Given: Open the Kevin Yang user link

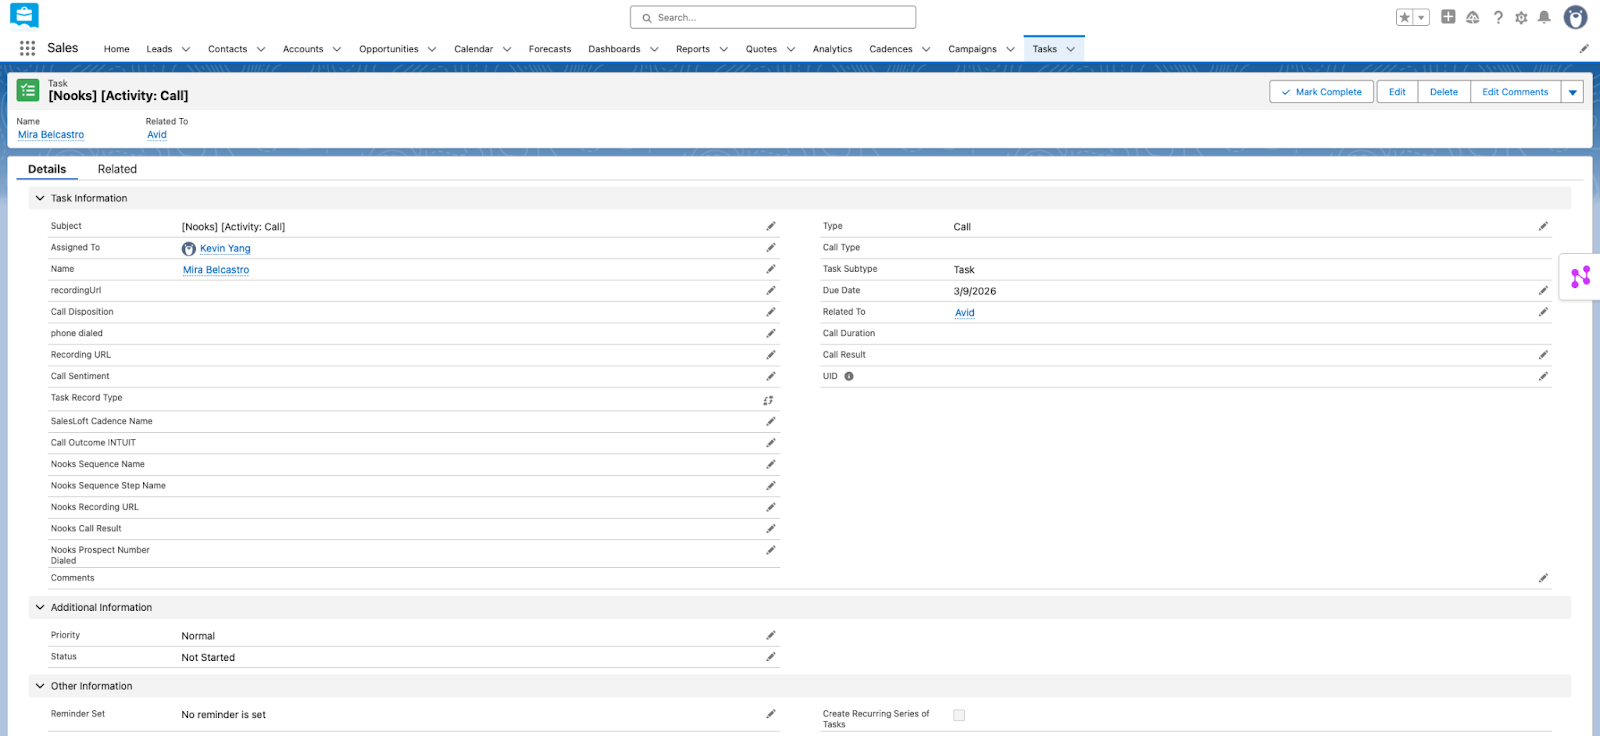Looking at the screenshot, I should pyautogui.click(x=225, y=248).
